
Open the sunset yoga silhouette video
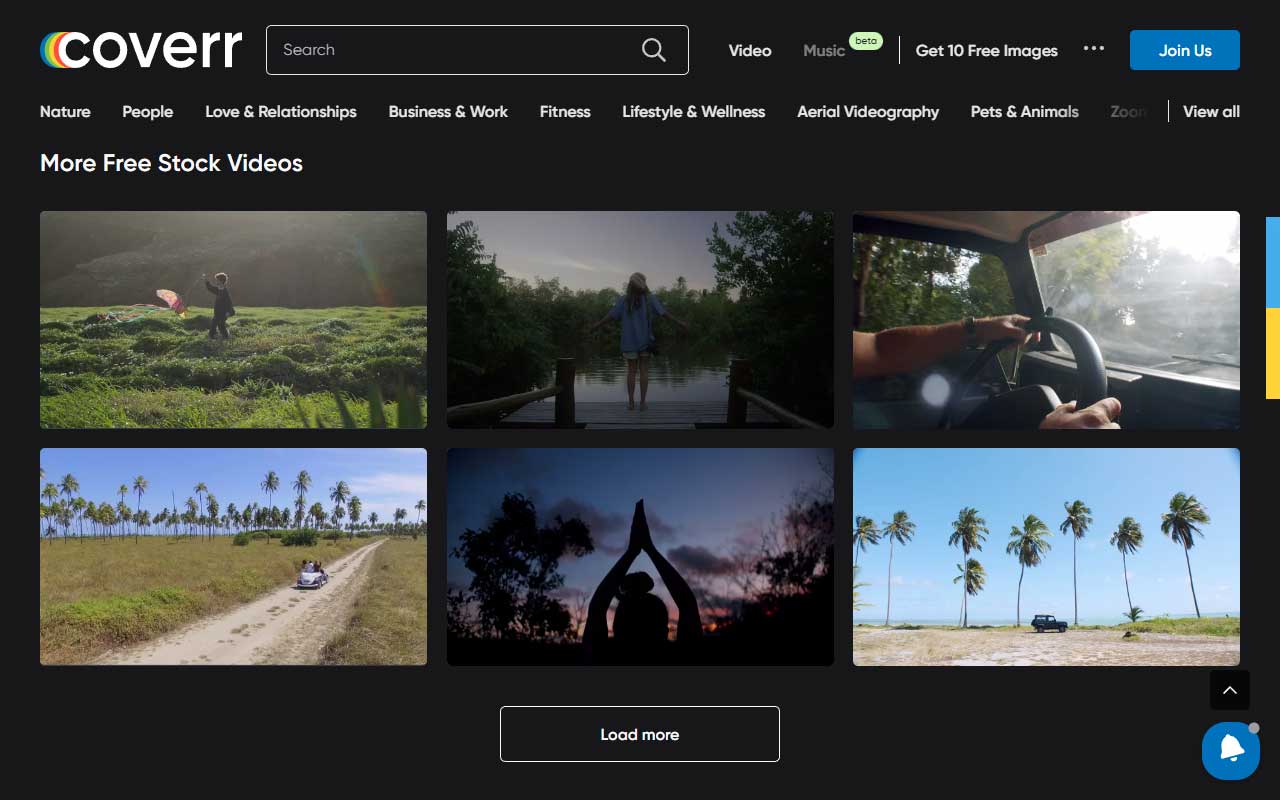click(639, 556)
